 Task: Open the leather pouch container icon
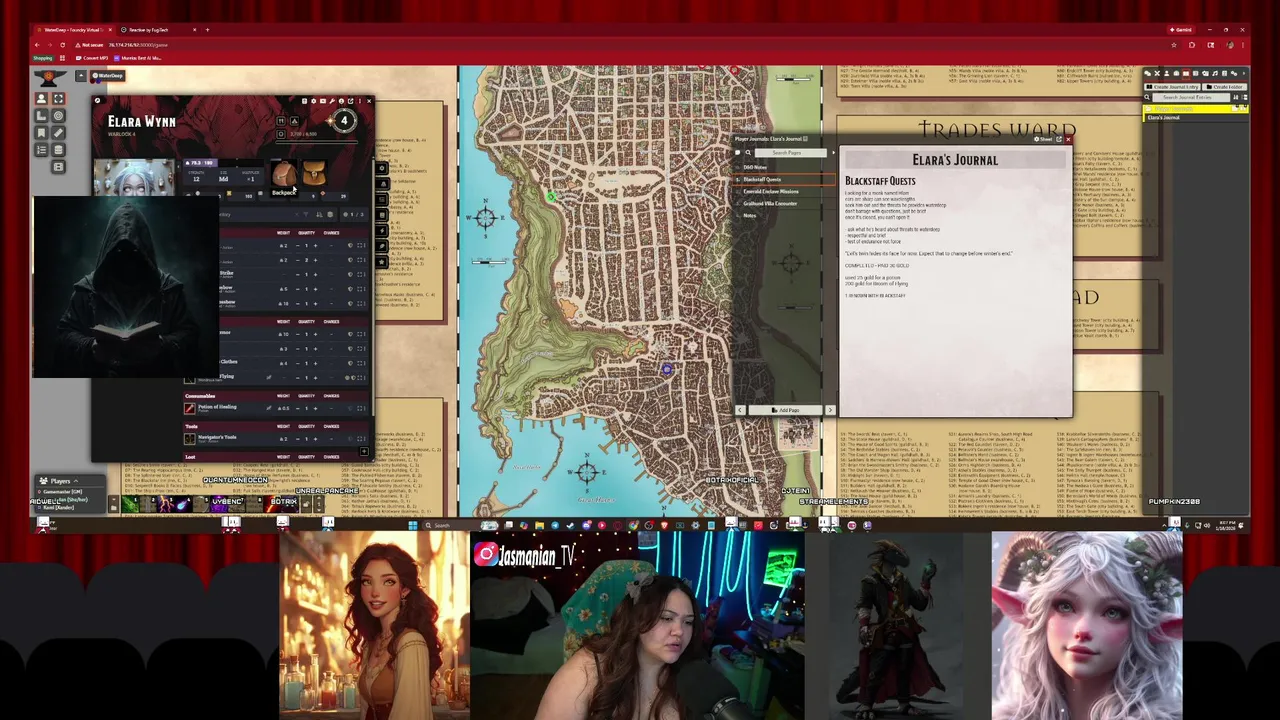coord(314,174)
